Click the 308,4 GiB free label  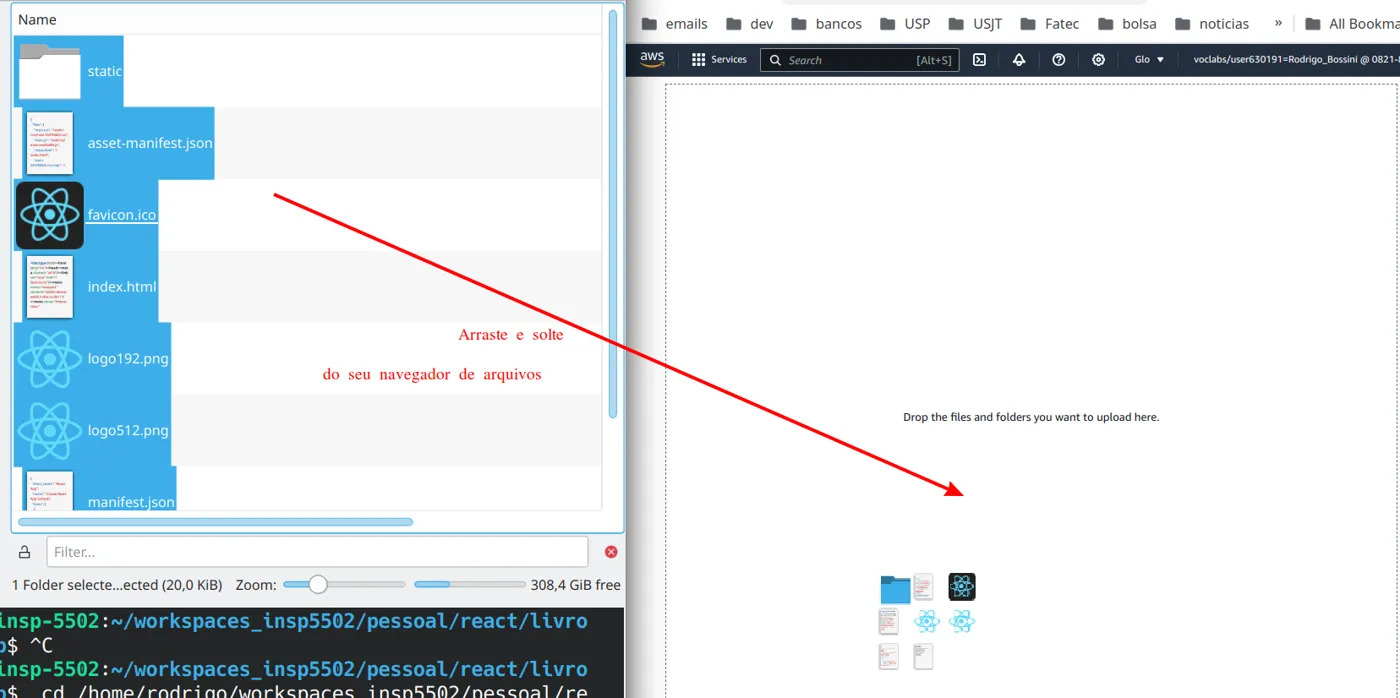tap(576, 585)
